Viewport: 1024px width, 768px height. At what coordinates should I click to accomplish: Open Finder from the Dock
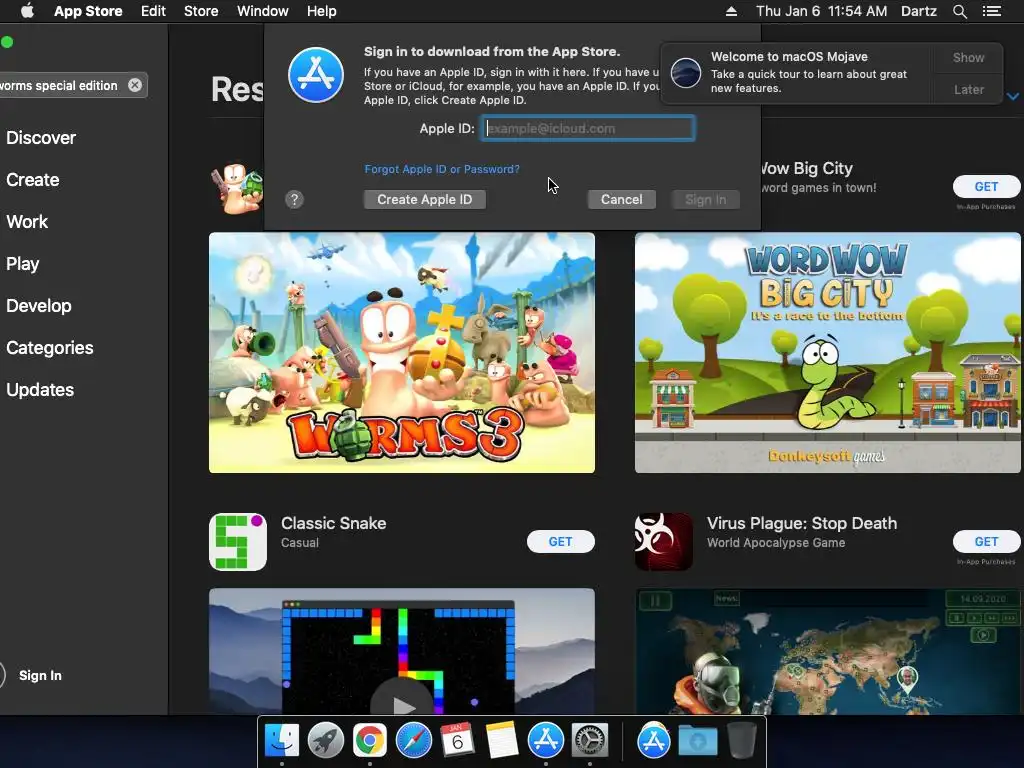point(281,741)
